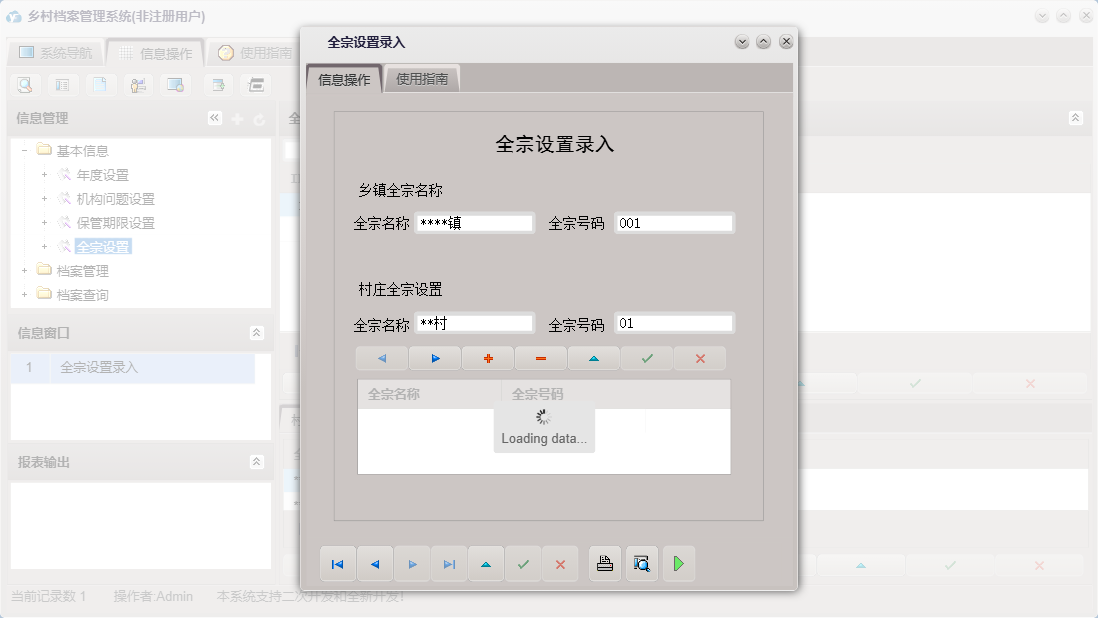This screenshot has height=618, width=1098.
Task: Go to next record arrow in village grid
Action: (434, 358)
